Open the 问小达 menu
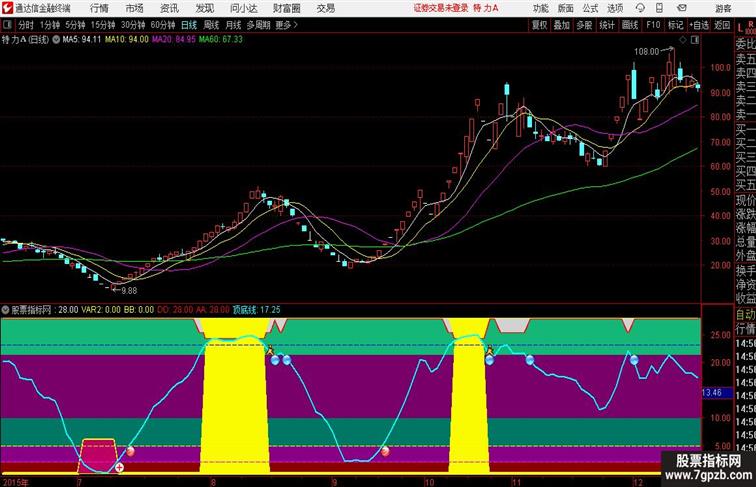The width and height of the screenshot is (756, 487). pos(243,8)
